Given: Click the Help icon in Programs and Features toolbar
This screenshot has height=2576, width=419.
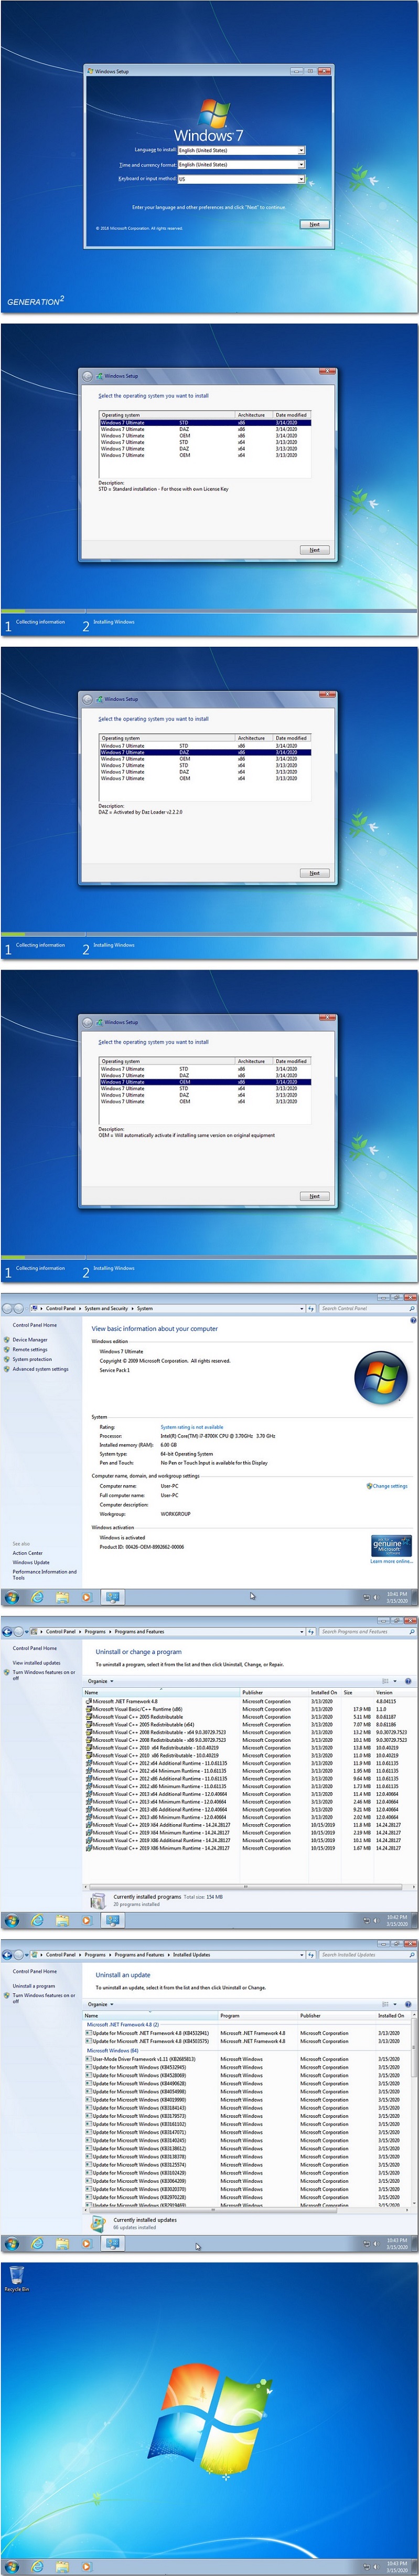Looking at the screenshot, I should click(408, 1681).
